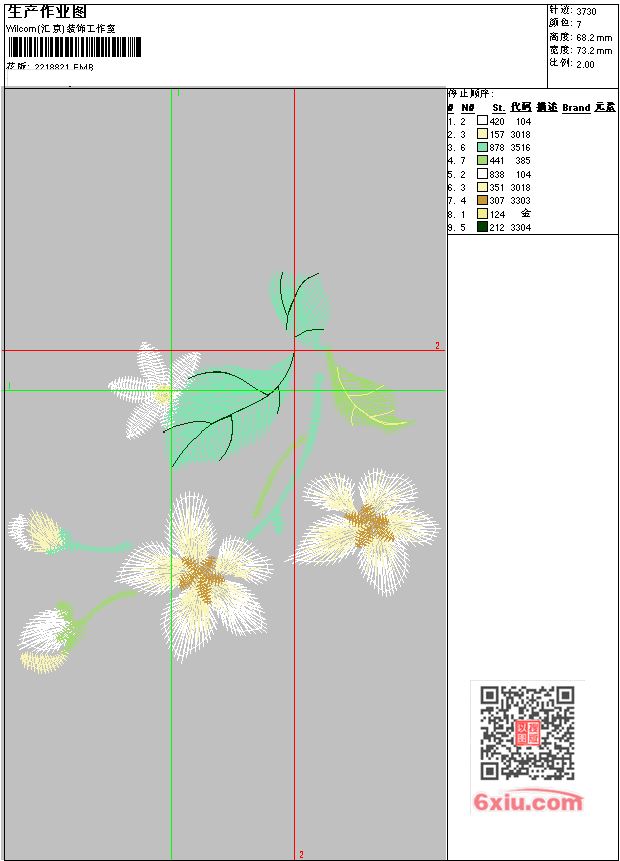Choose the yellow swatch labeled 金
620x861 pixels.
click(482, 214)
